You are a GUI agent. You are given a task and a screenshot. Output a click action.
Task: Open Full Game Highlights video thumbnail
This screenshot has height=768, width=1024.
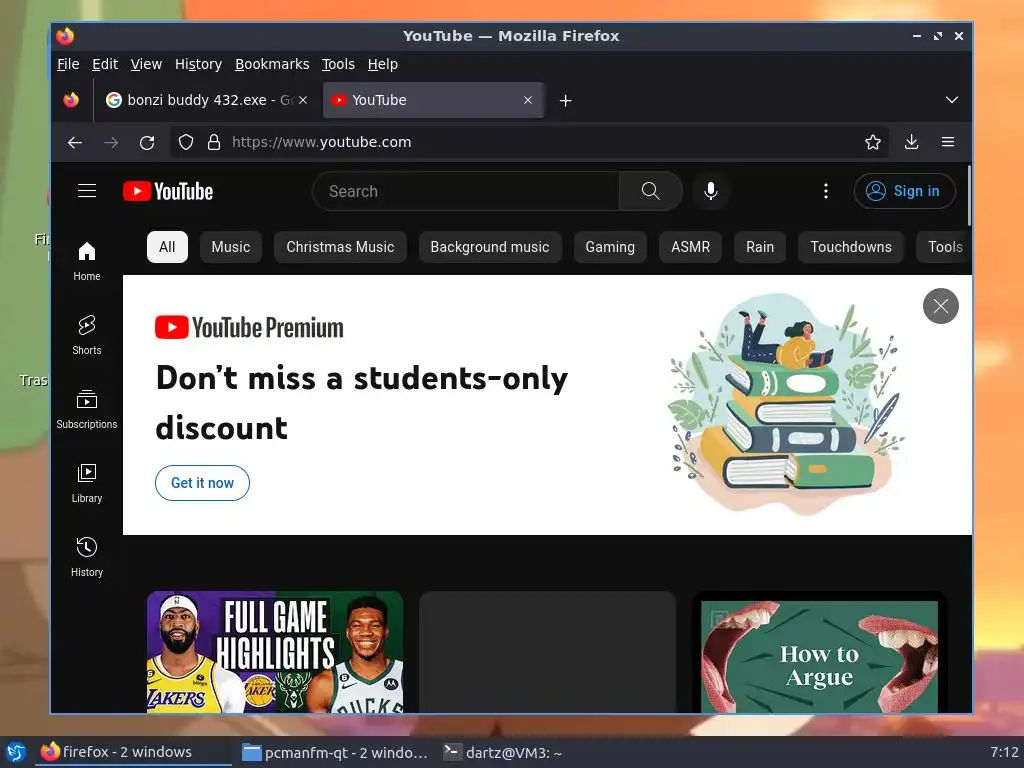(x=275, y=652)
